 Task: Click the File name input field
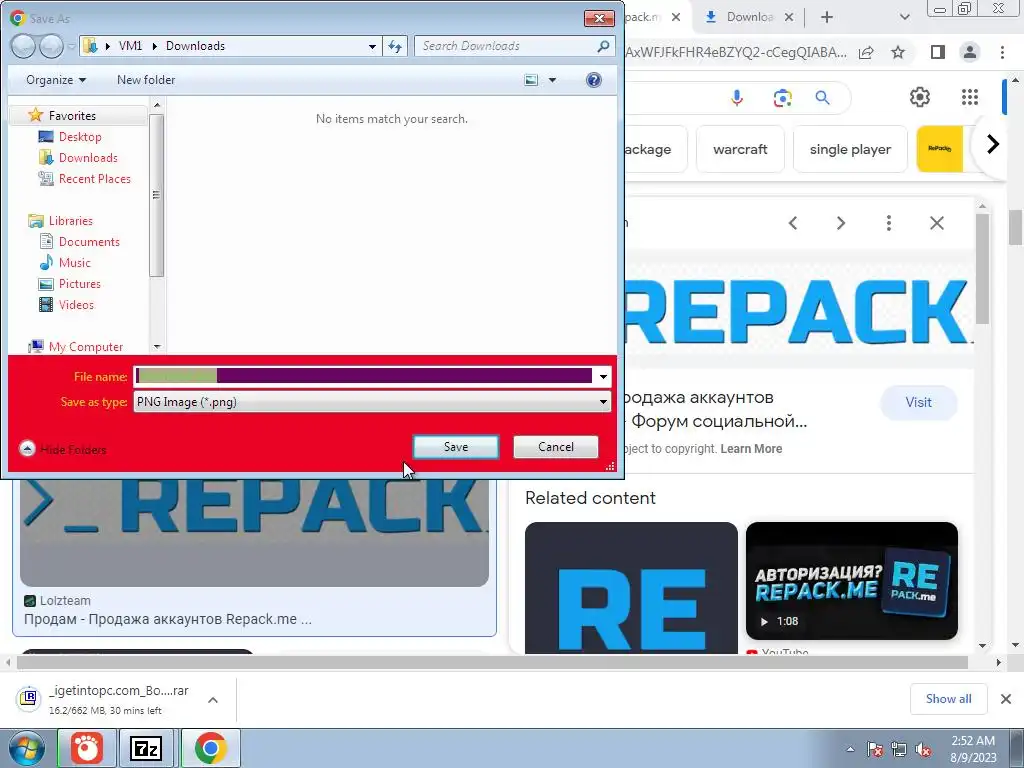pos(364,376)
